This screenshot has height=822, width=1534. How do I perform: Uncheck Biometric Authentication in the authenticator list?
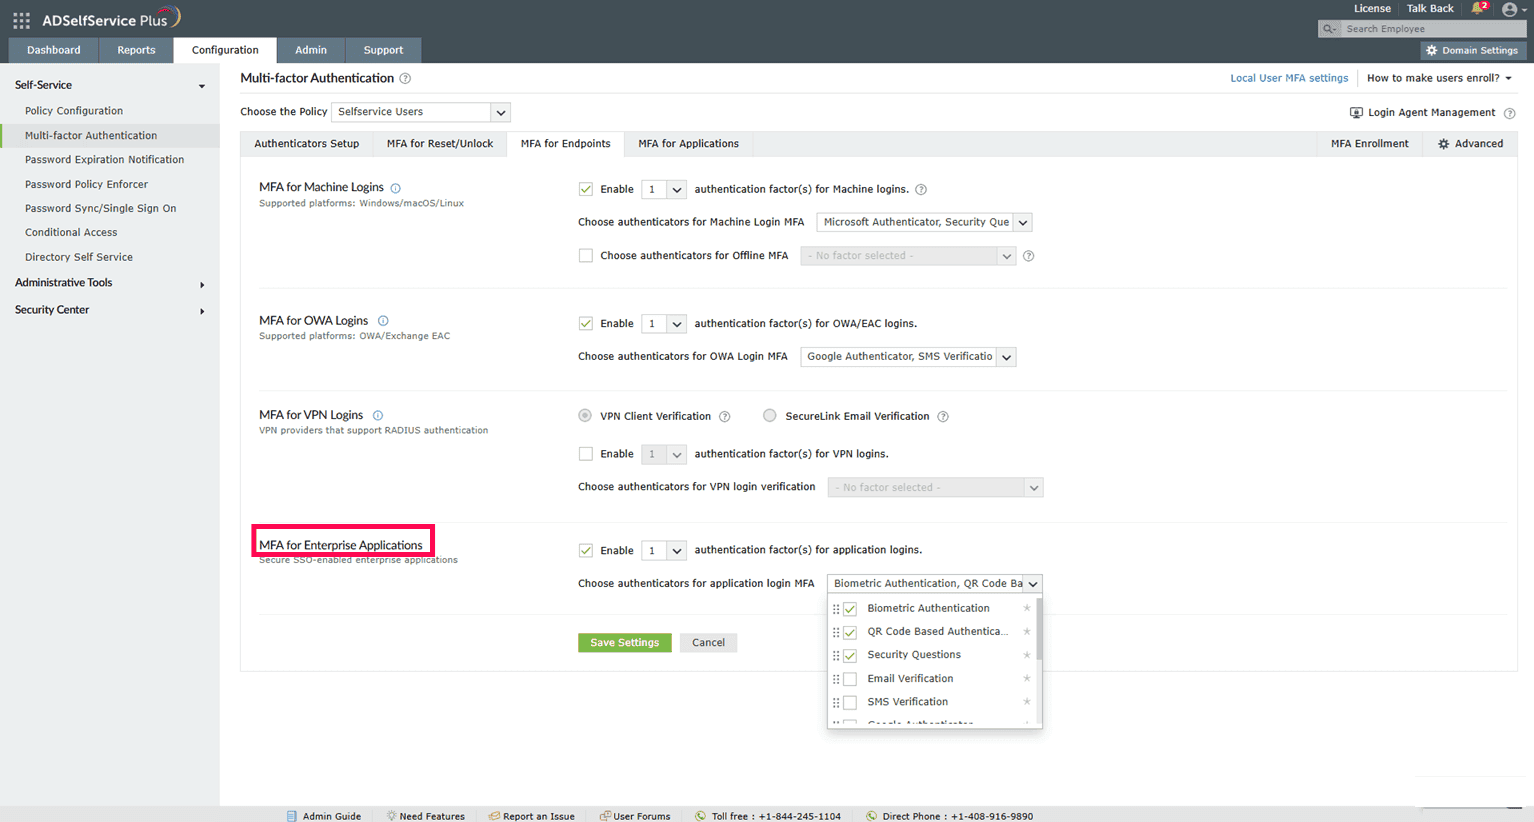(848, 608)
